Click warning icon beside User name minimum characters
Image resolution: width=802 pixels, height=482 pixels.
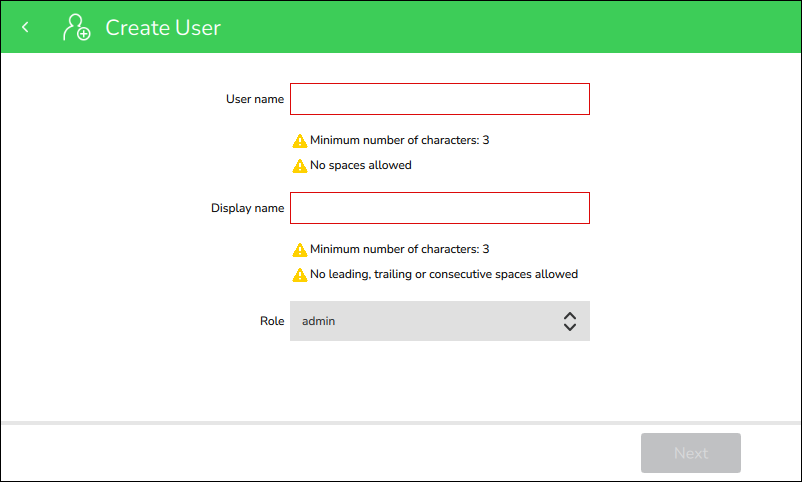[x=300, y=141]
